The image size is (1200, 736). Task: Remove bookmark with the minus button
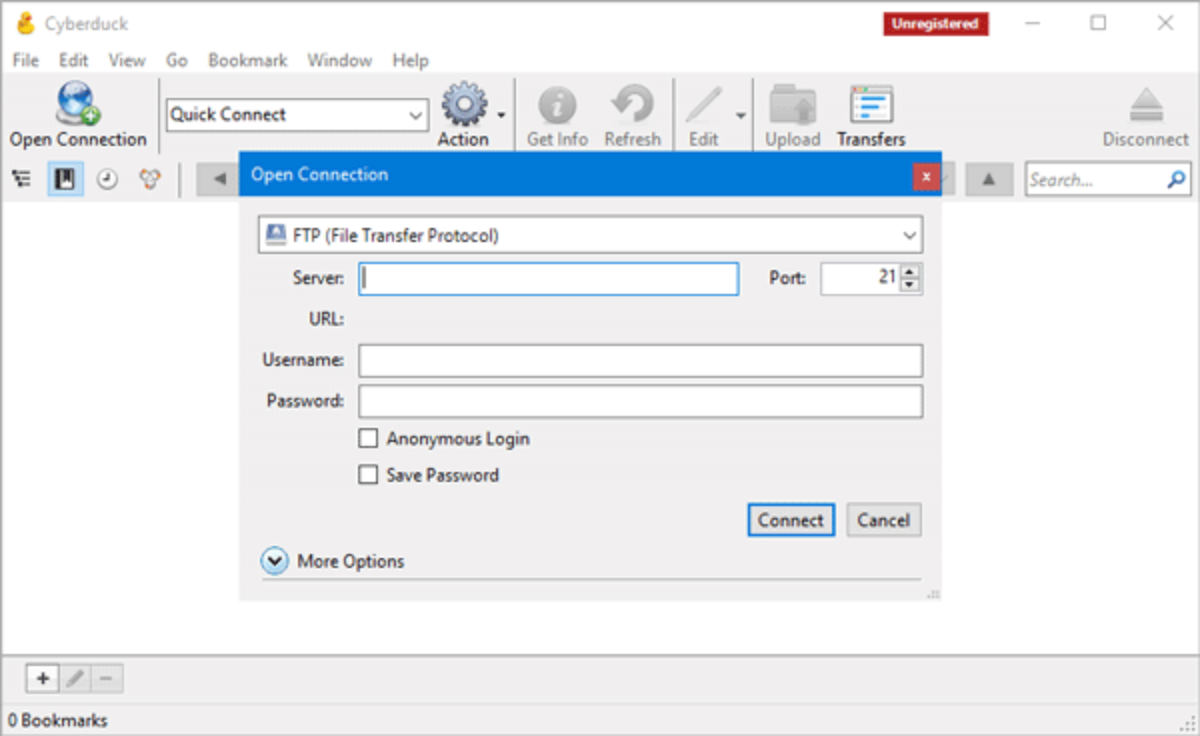106,679
